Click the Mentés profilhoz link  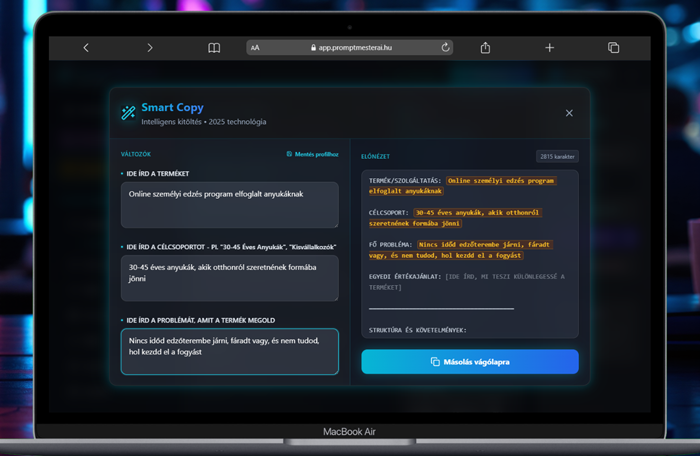[312, 155]
